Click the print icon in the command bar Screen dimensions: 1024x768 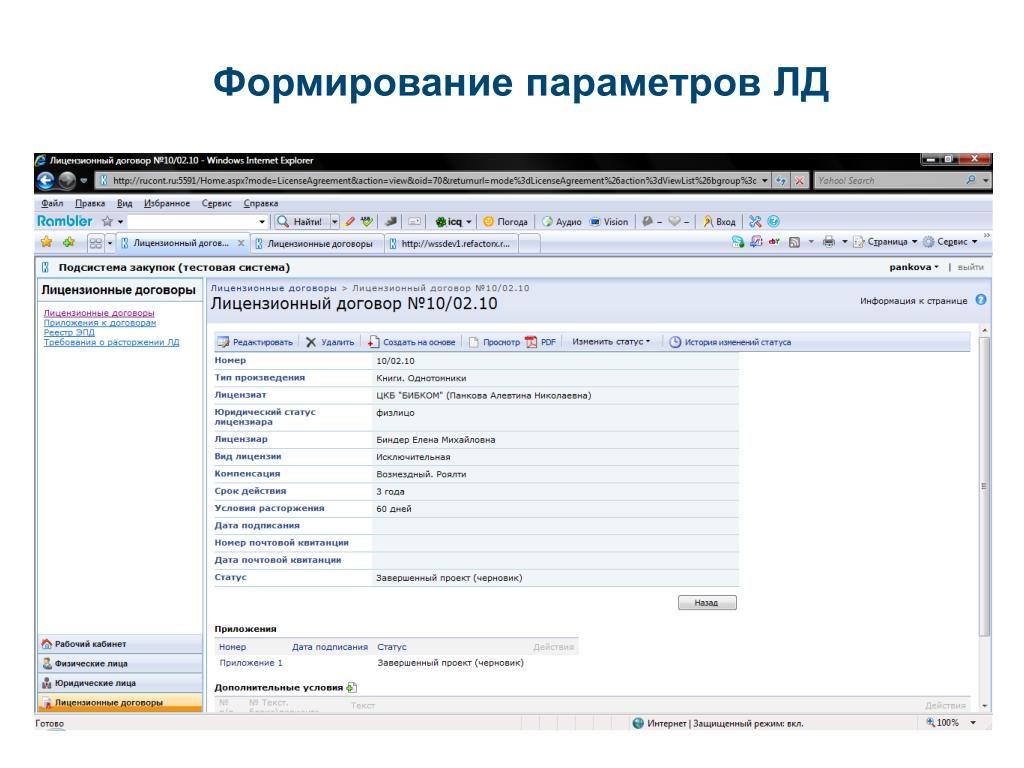829,242
